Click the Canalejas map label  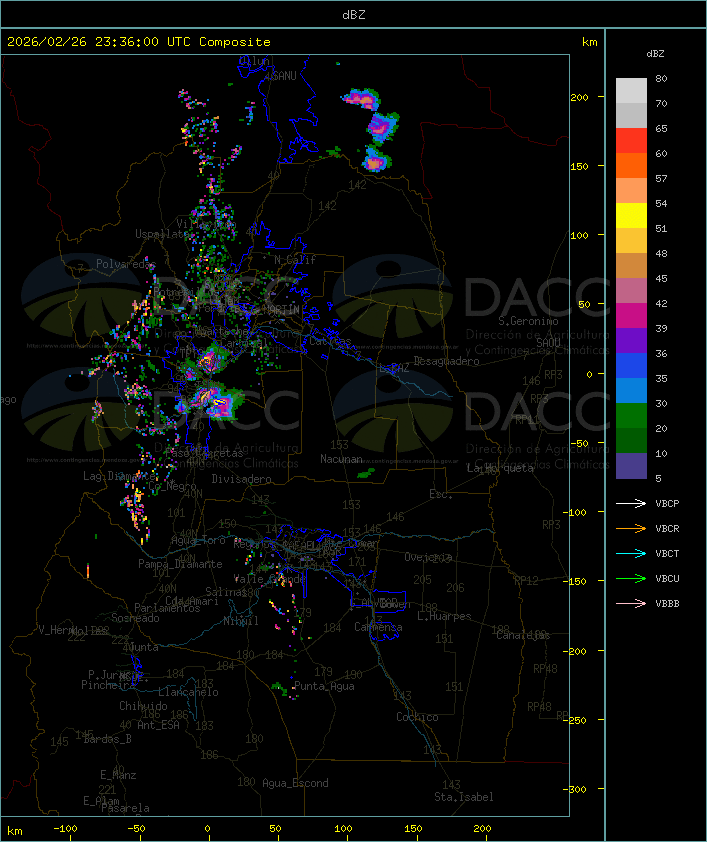523,635
